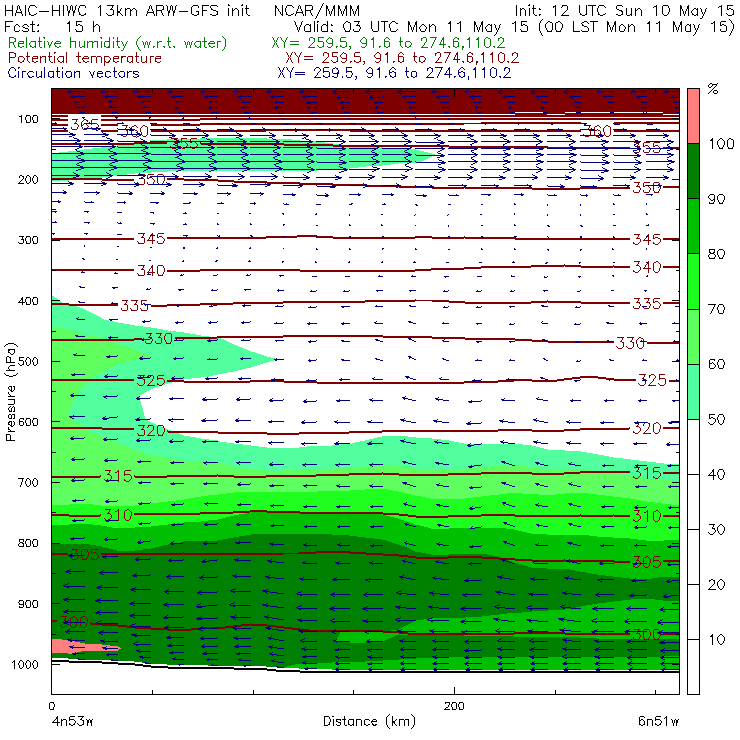The height and width of the screenshot is (740, 740).
Task: Click the "4n53w" start location label
Action: (72, 721)
